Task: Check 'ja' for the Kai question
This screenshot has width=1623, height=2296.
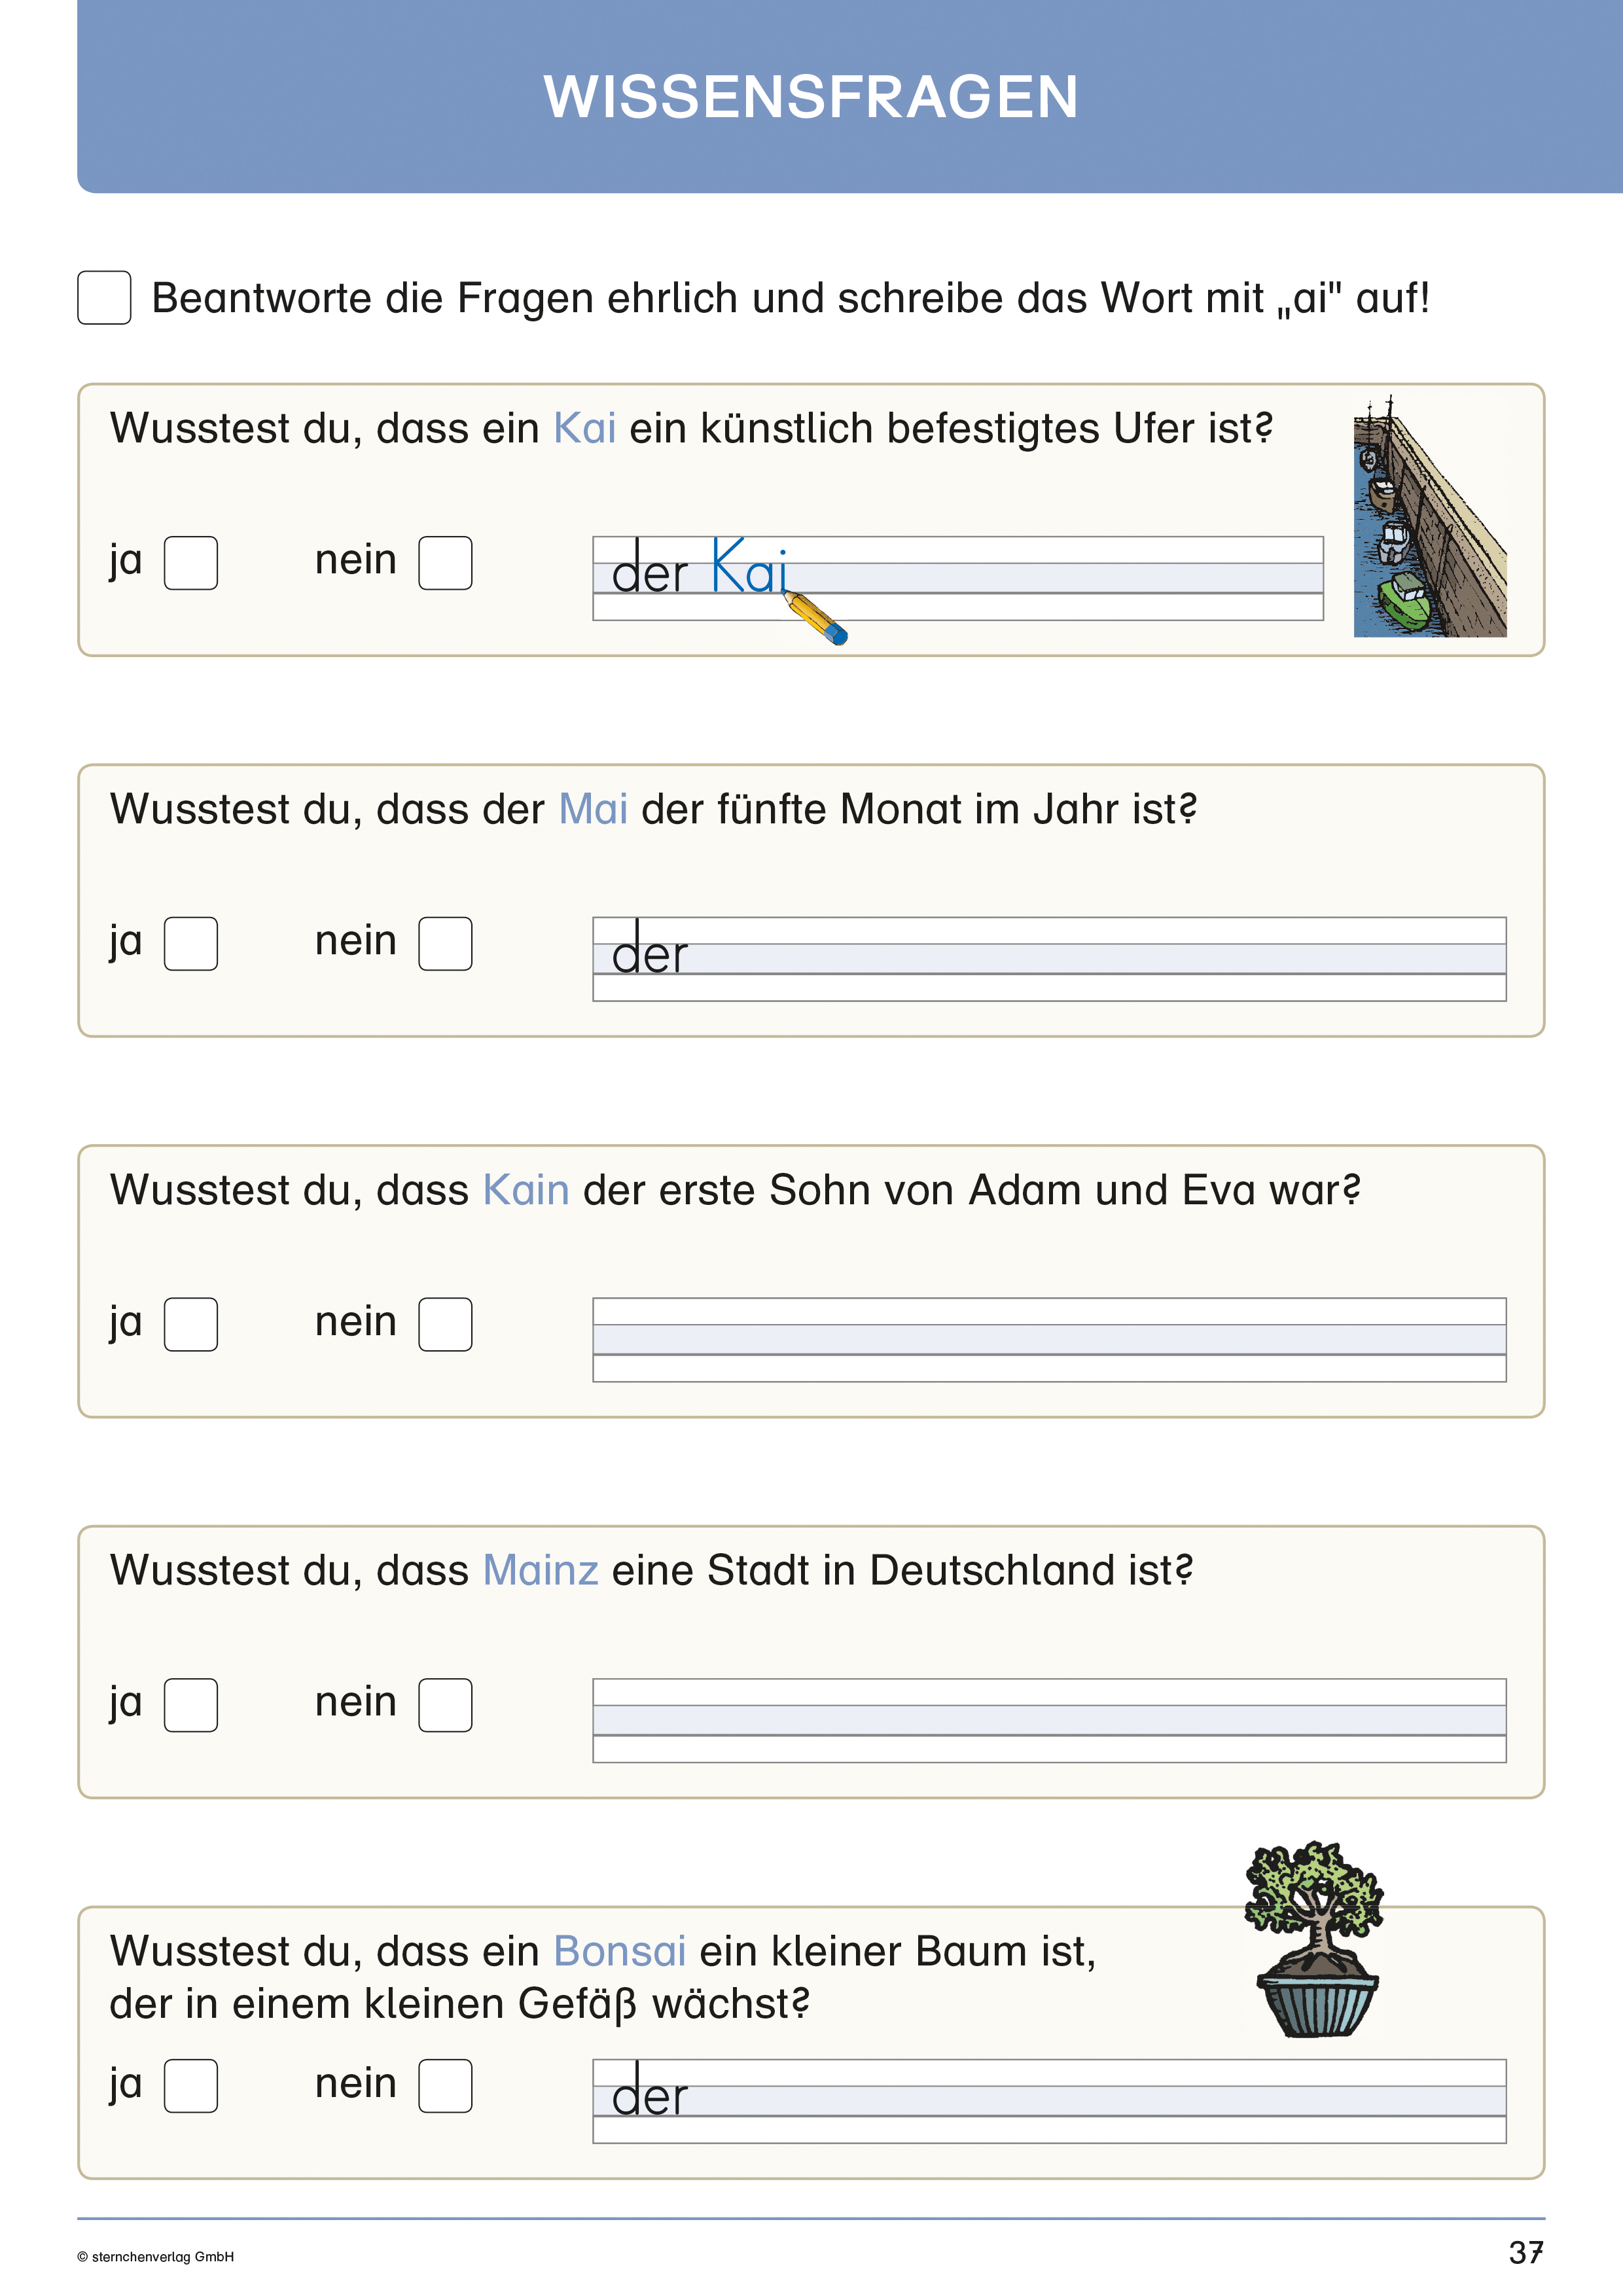Action: [191, 563]
